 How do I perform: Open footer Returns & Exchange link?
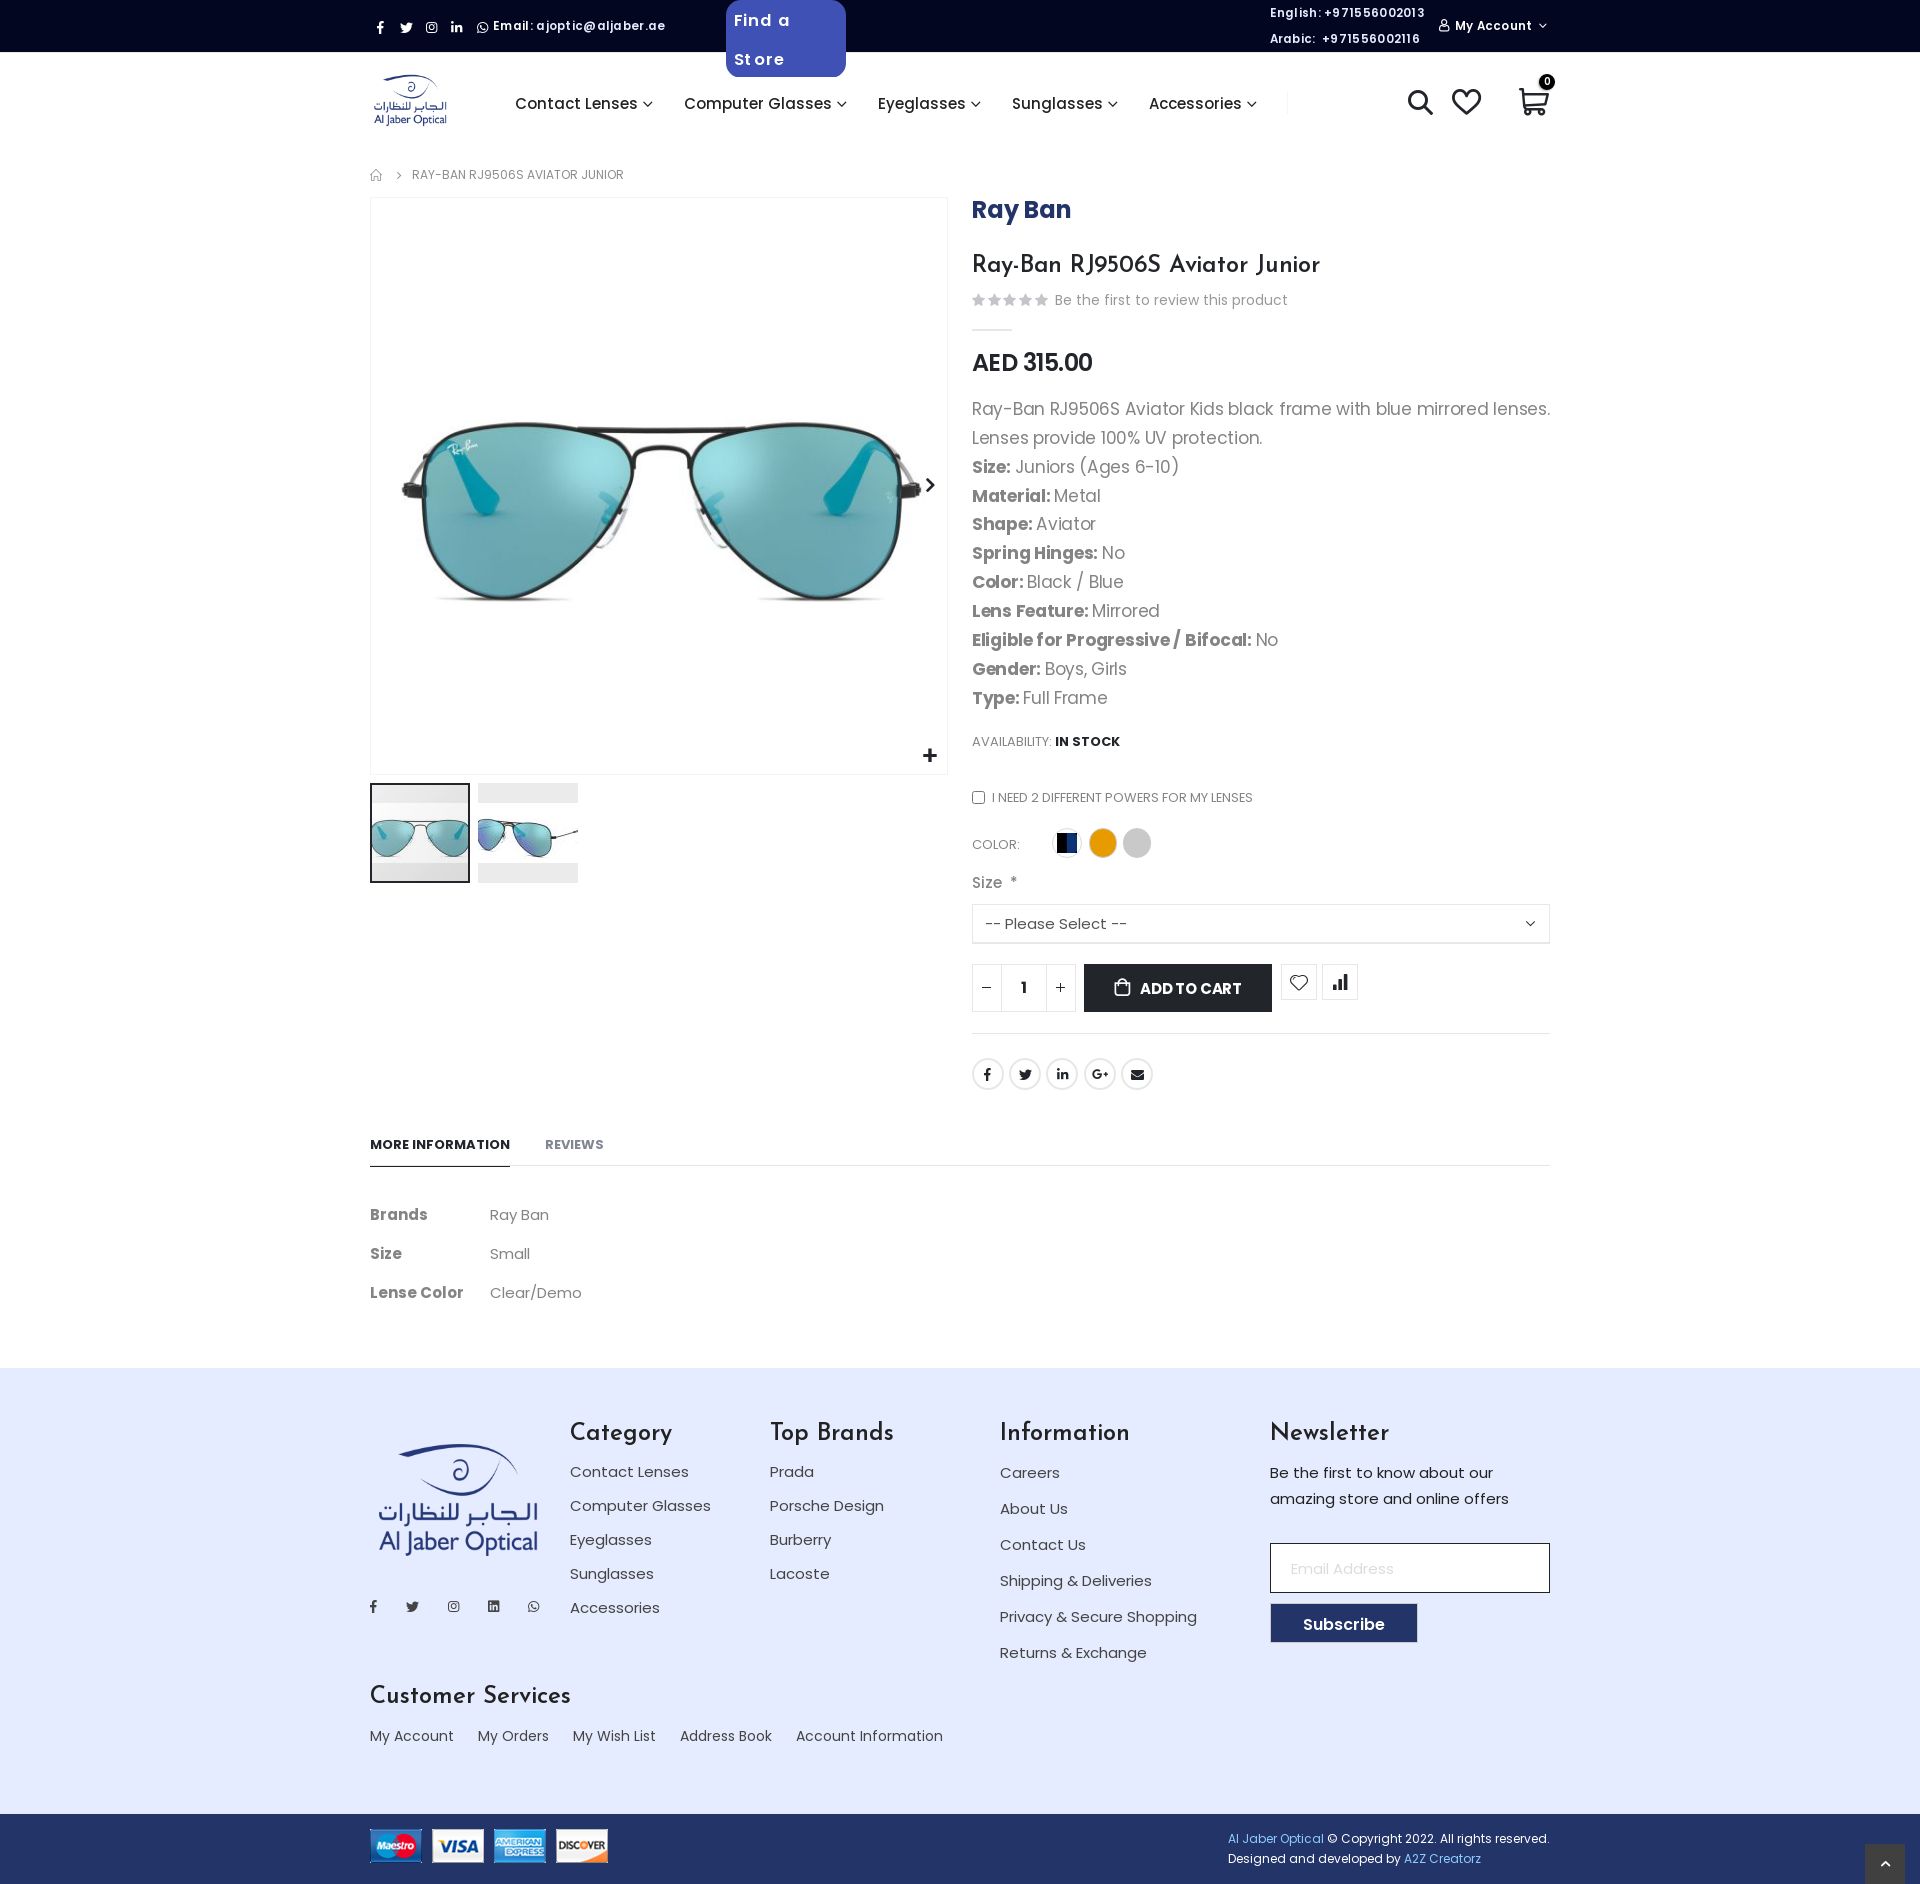(x=1073, y=1653)
